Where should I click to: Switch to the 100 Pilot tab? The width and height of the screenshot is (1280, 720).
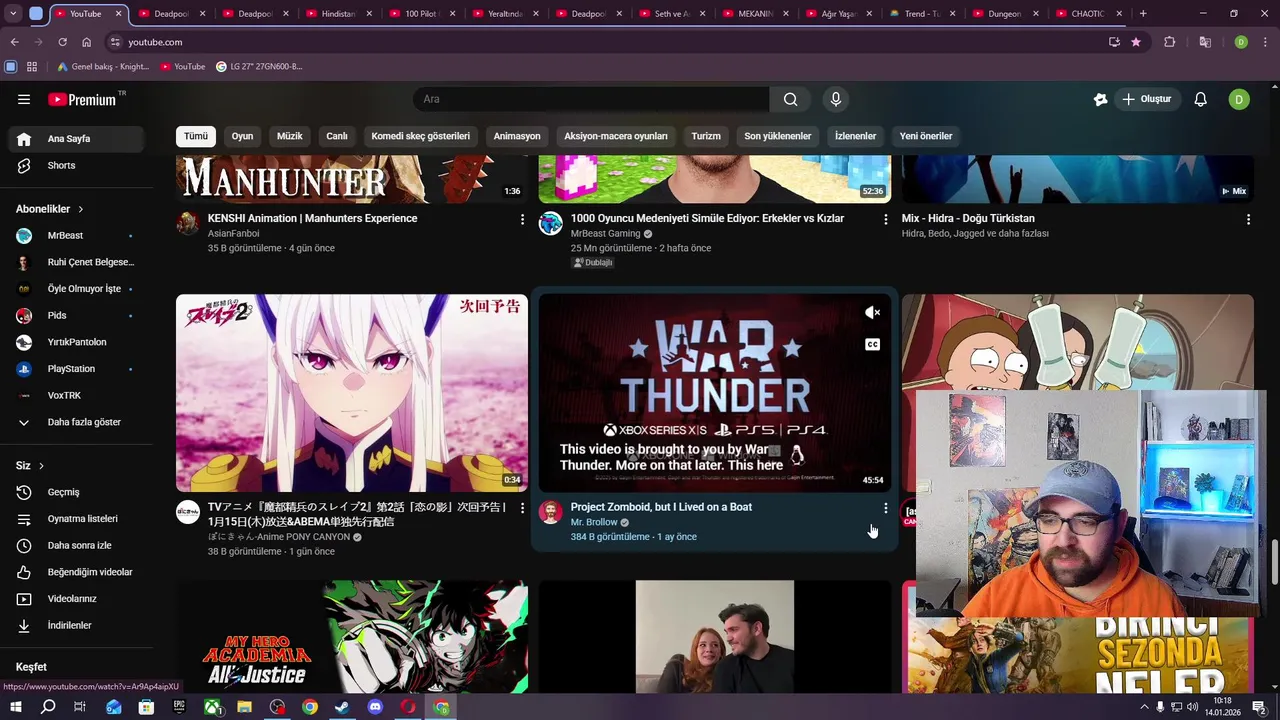(421, 14)
